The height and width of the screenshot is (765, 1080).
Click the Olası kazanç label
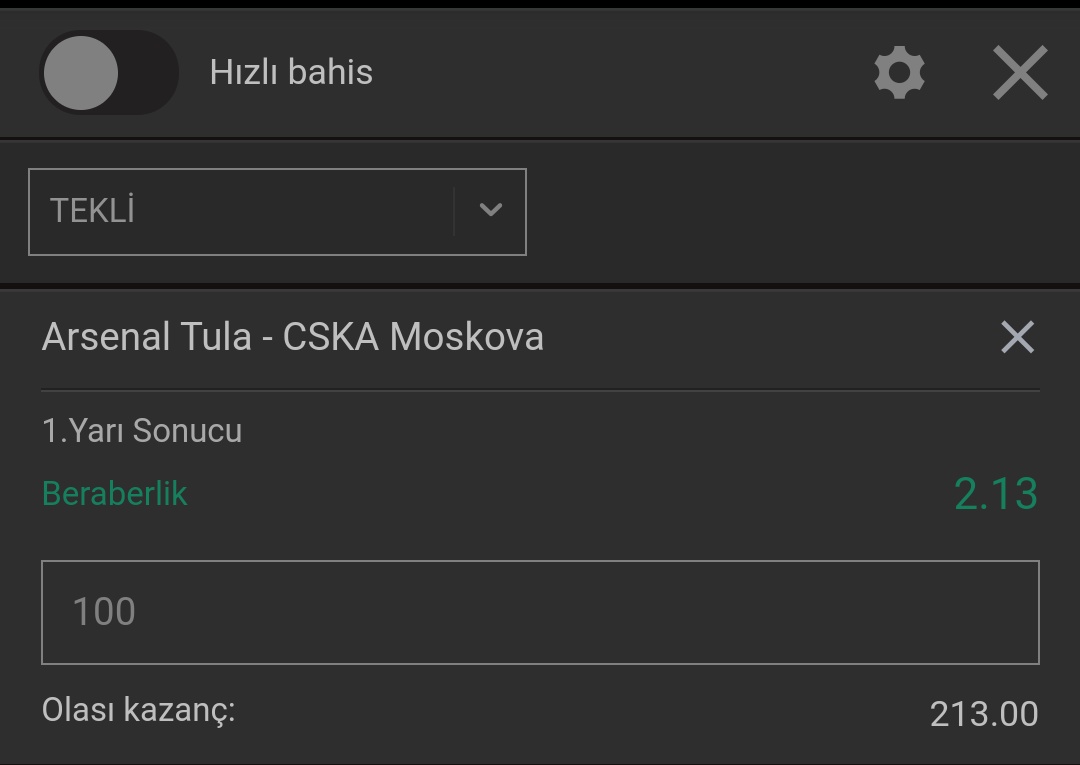[x=138, y=710]
